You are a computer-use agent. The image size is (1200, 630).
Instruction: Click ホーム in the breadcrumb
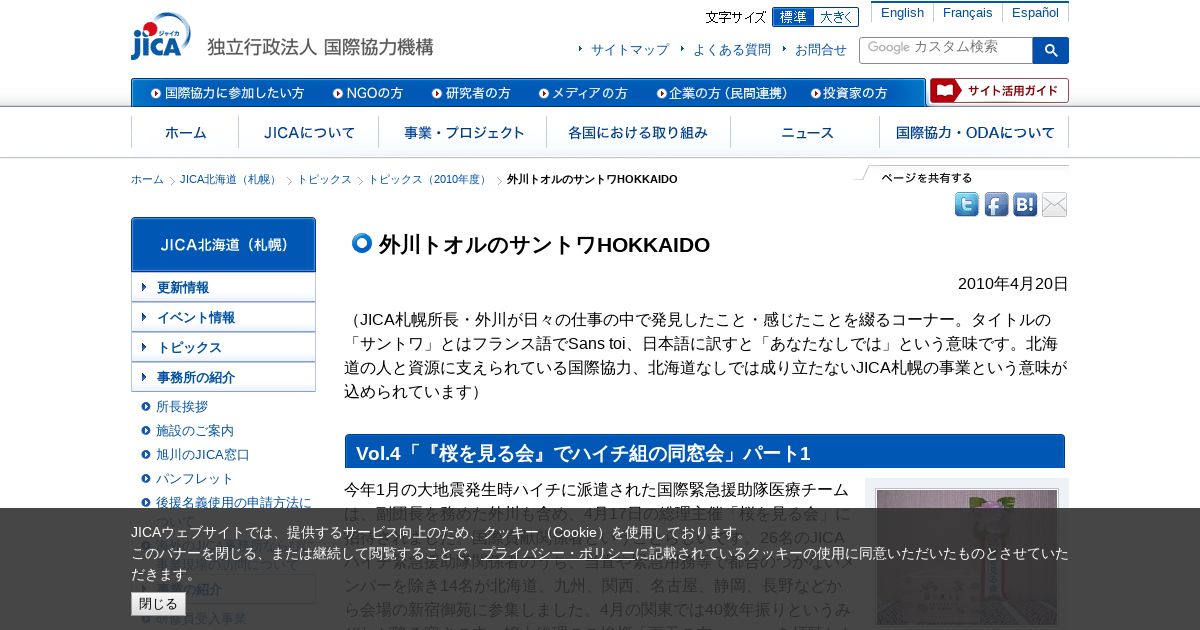pyautogui.click(x=147, y=179)
